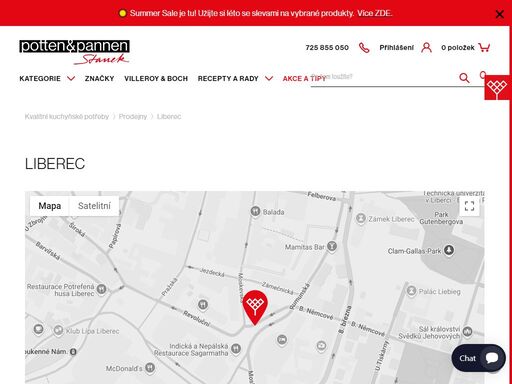Open the RECEPTY A RADY menu

point(228,79)
